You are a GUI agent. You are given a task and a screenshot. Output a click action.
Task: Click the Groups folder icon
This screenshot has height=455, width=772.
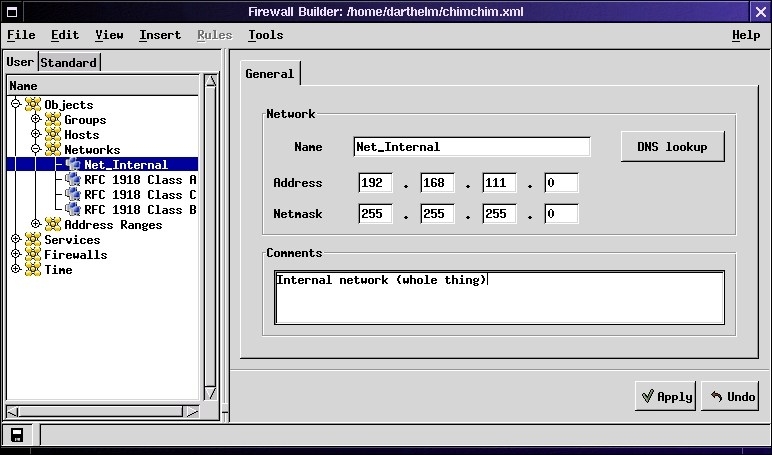click(x=53, y=120)
